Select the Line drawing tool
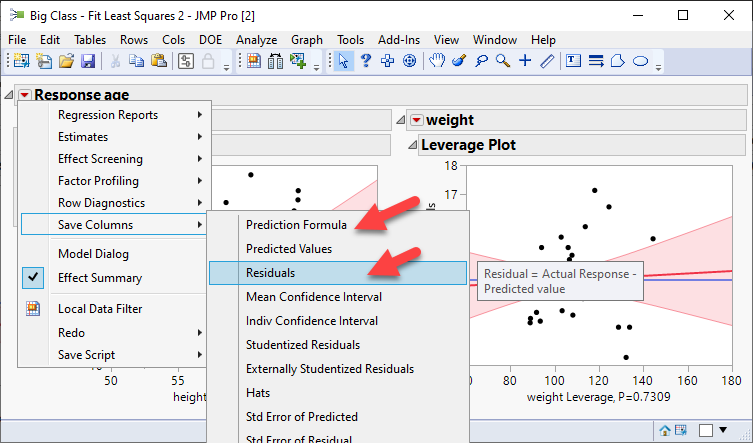 547,61
